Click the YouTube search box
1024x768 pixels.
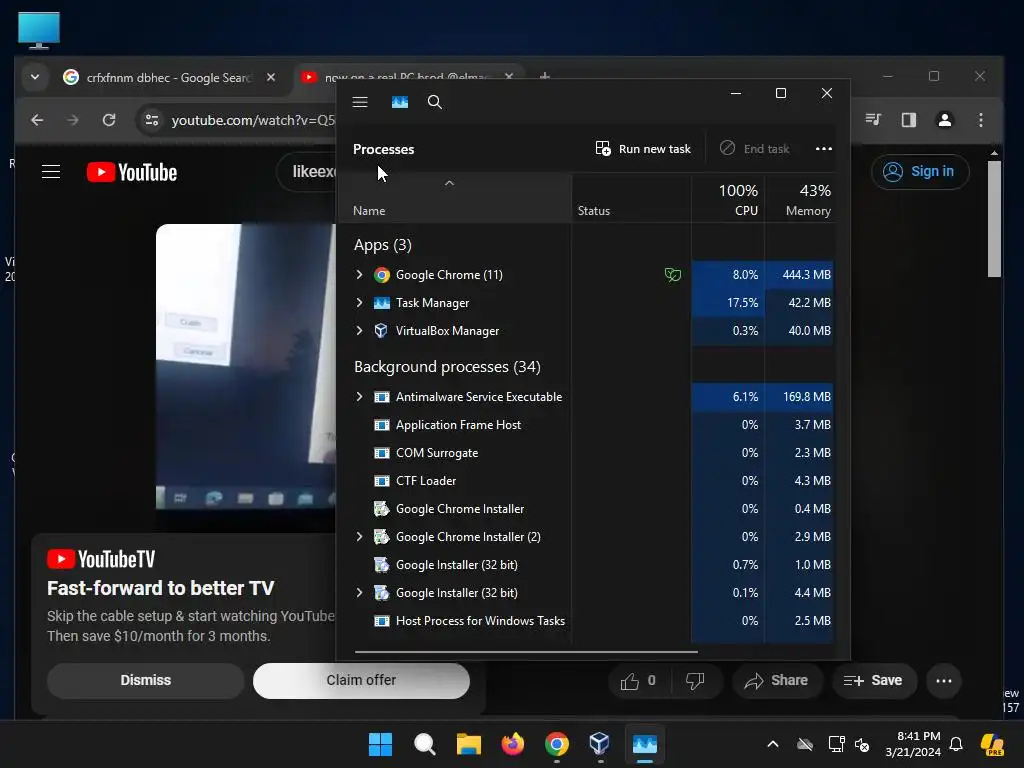[x=307, y=172]
